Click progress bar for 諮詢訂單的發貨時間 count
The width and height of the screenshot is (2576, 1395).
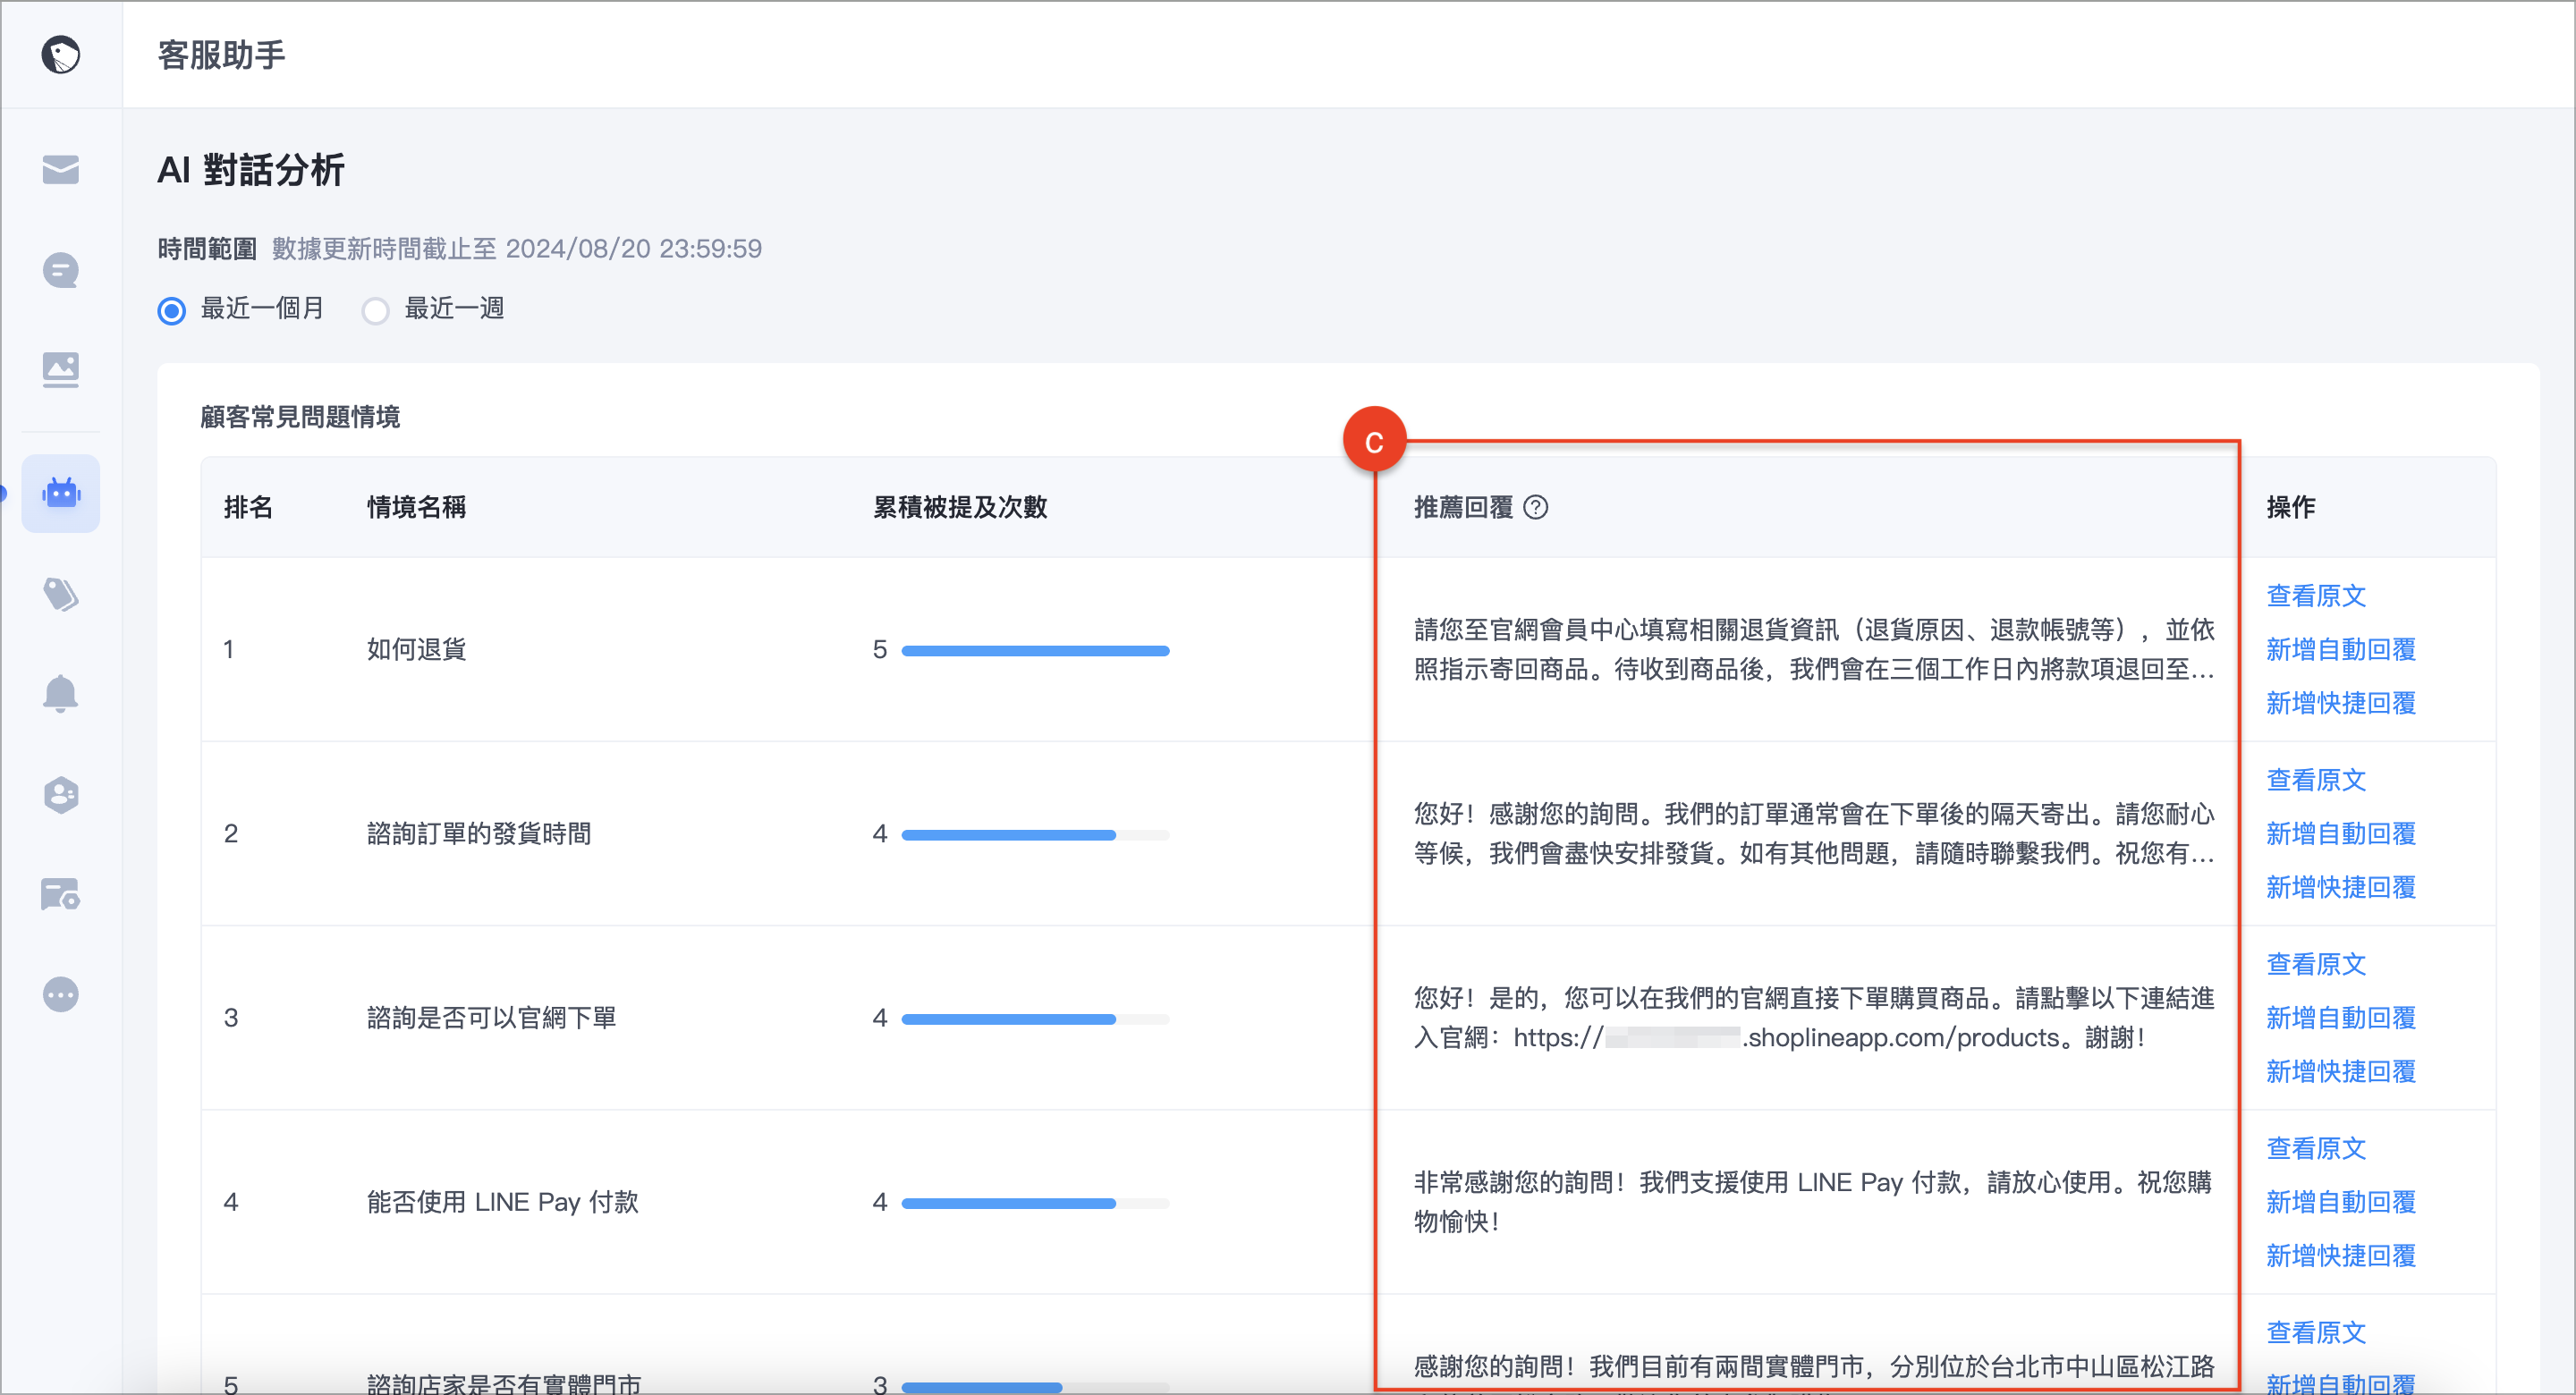tap(1035, 835)
